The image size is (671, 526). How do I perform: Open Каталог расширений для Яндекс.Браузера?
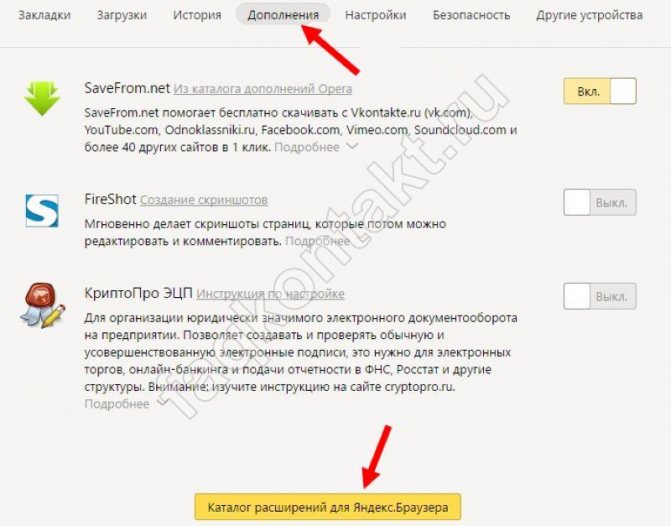328,507
